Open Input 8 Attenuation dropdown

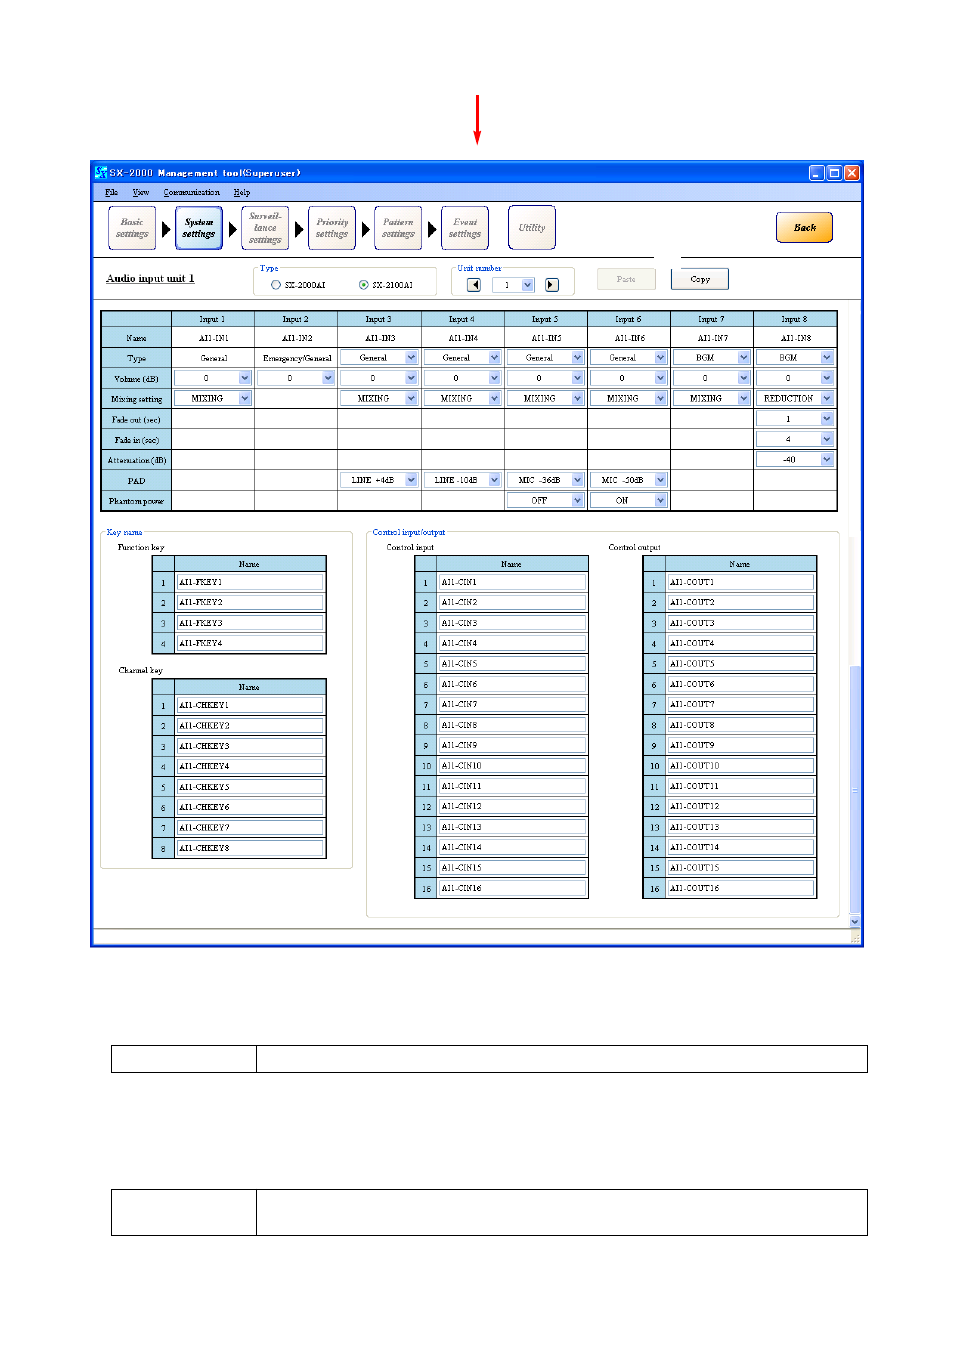[827, 459]
